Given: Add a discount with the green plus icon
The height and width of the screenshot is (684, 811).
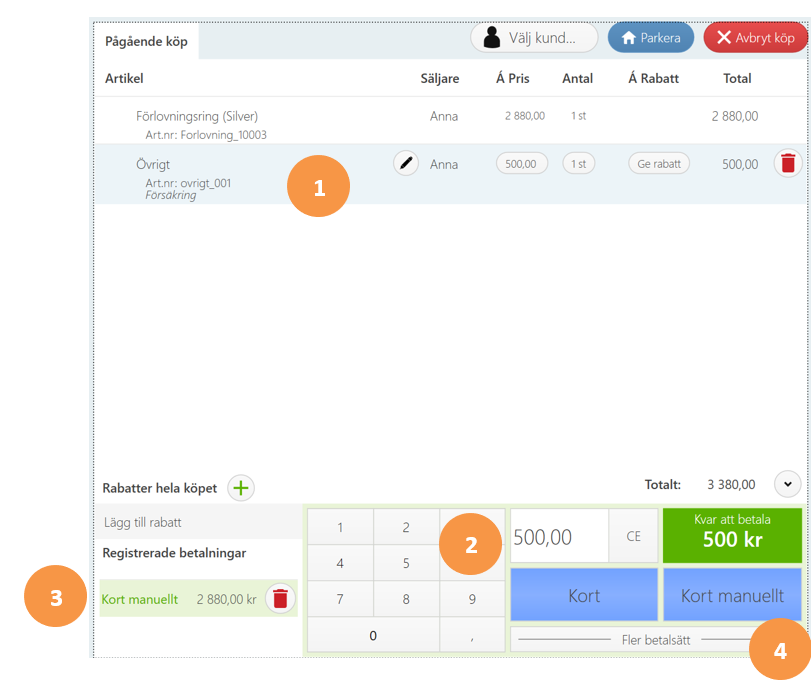Looking at the screenshot, I should (241, 488).
